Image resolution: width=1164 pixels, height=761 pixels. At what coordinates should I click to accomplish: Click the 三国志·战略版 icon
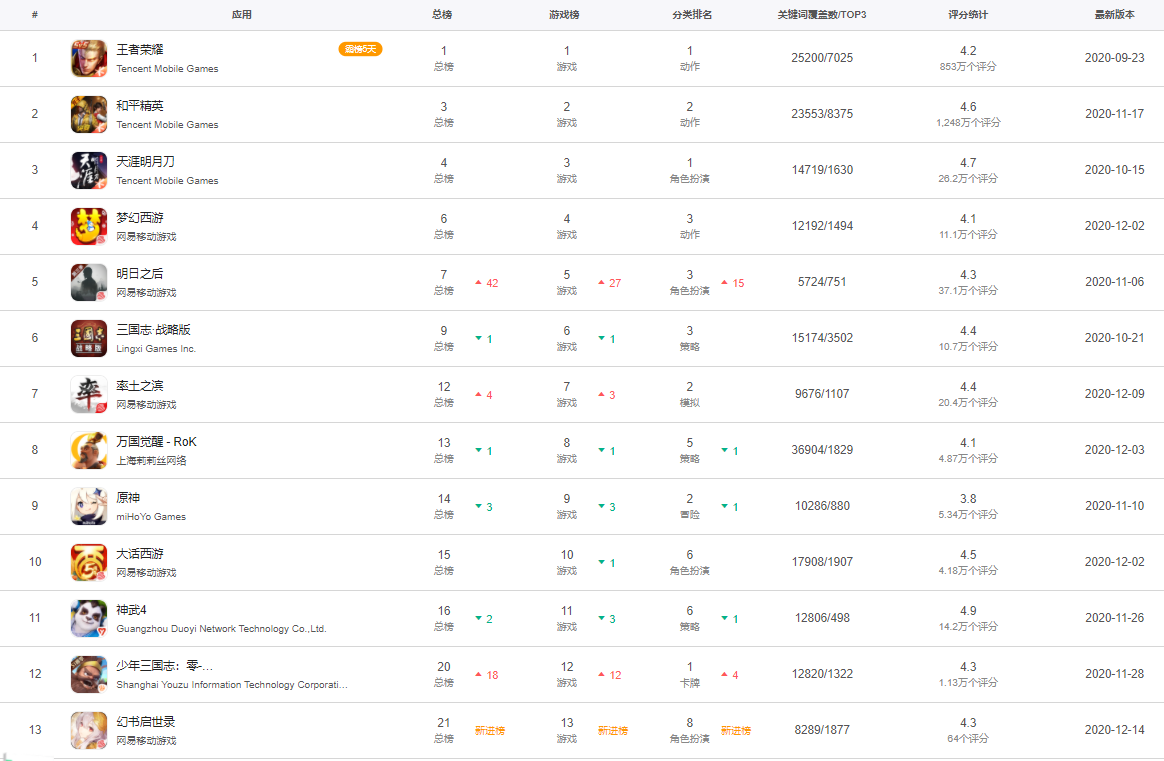coord(89,338)
